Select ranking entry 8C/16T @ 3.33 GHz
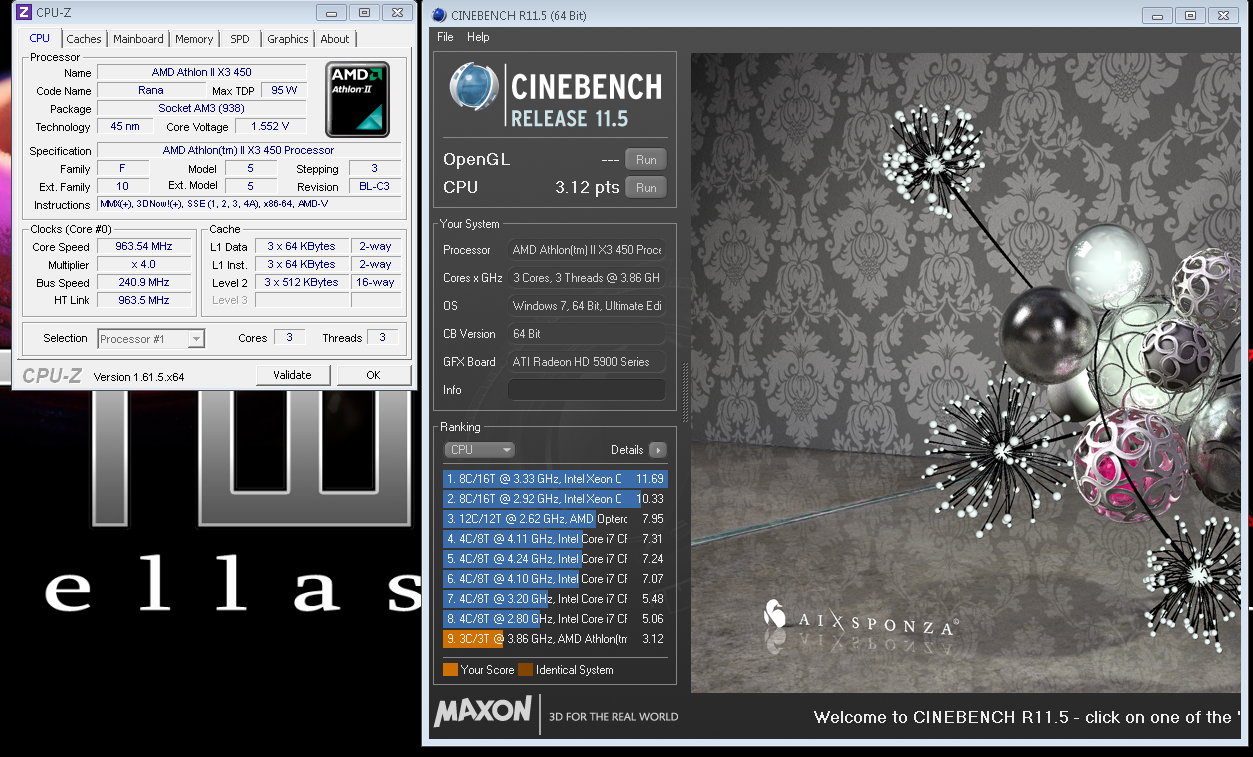The height and width of the screenshot is (757, 1253). [x=555, y=479]
